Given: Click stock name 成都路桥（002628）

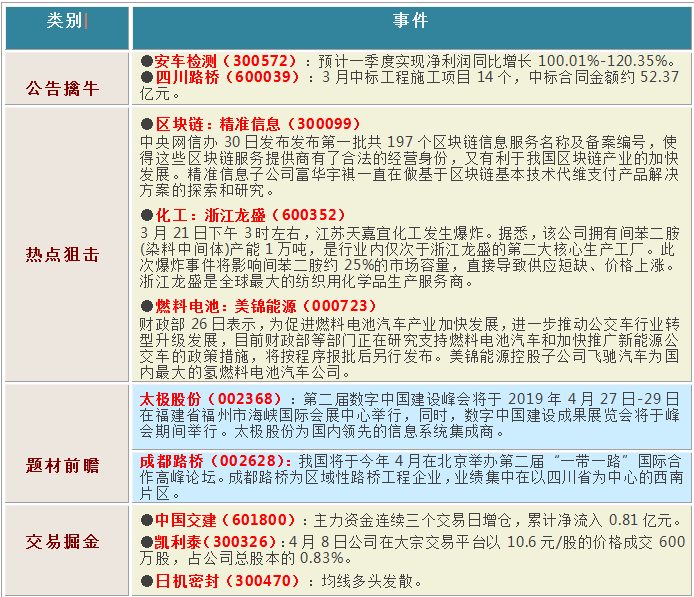Looking at the screenshot, I should click(x=215, y=461).
